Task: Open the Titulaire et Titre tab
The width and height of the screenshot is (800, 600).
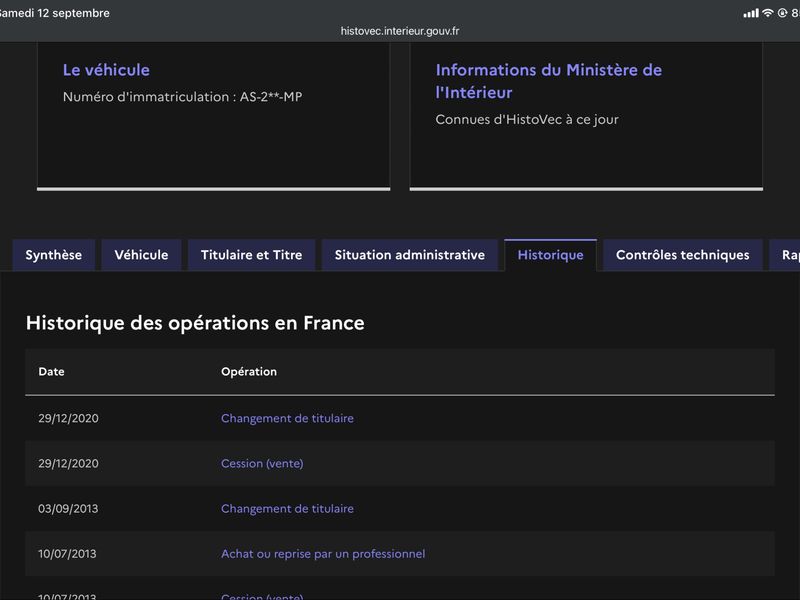Action: click(x=252, y=255)
